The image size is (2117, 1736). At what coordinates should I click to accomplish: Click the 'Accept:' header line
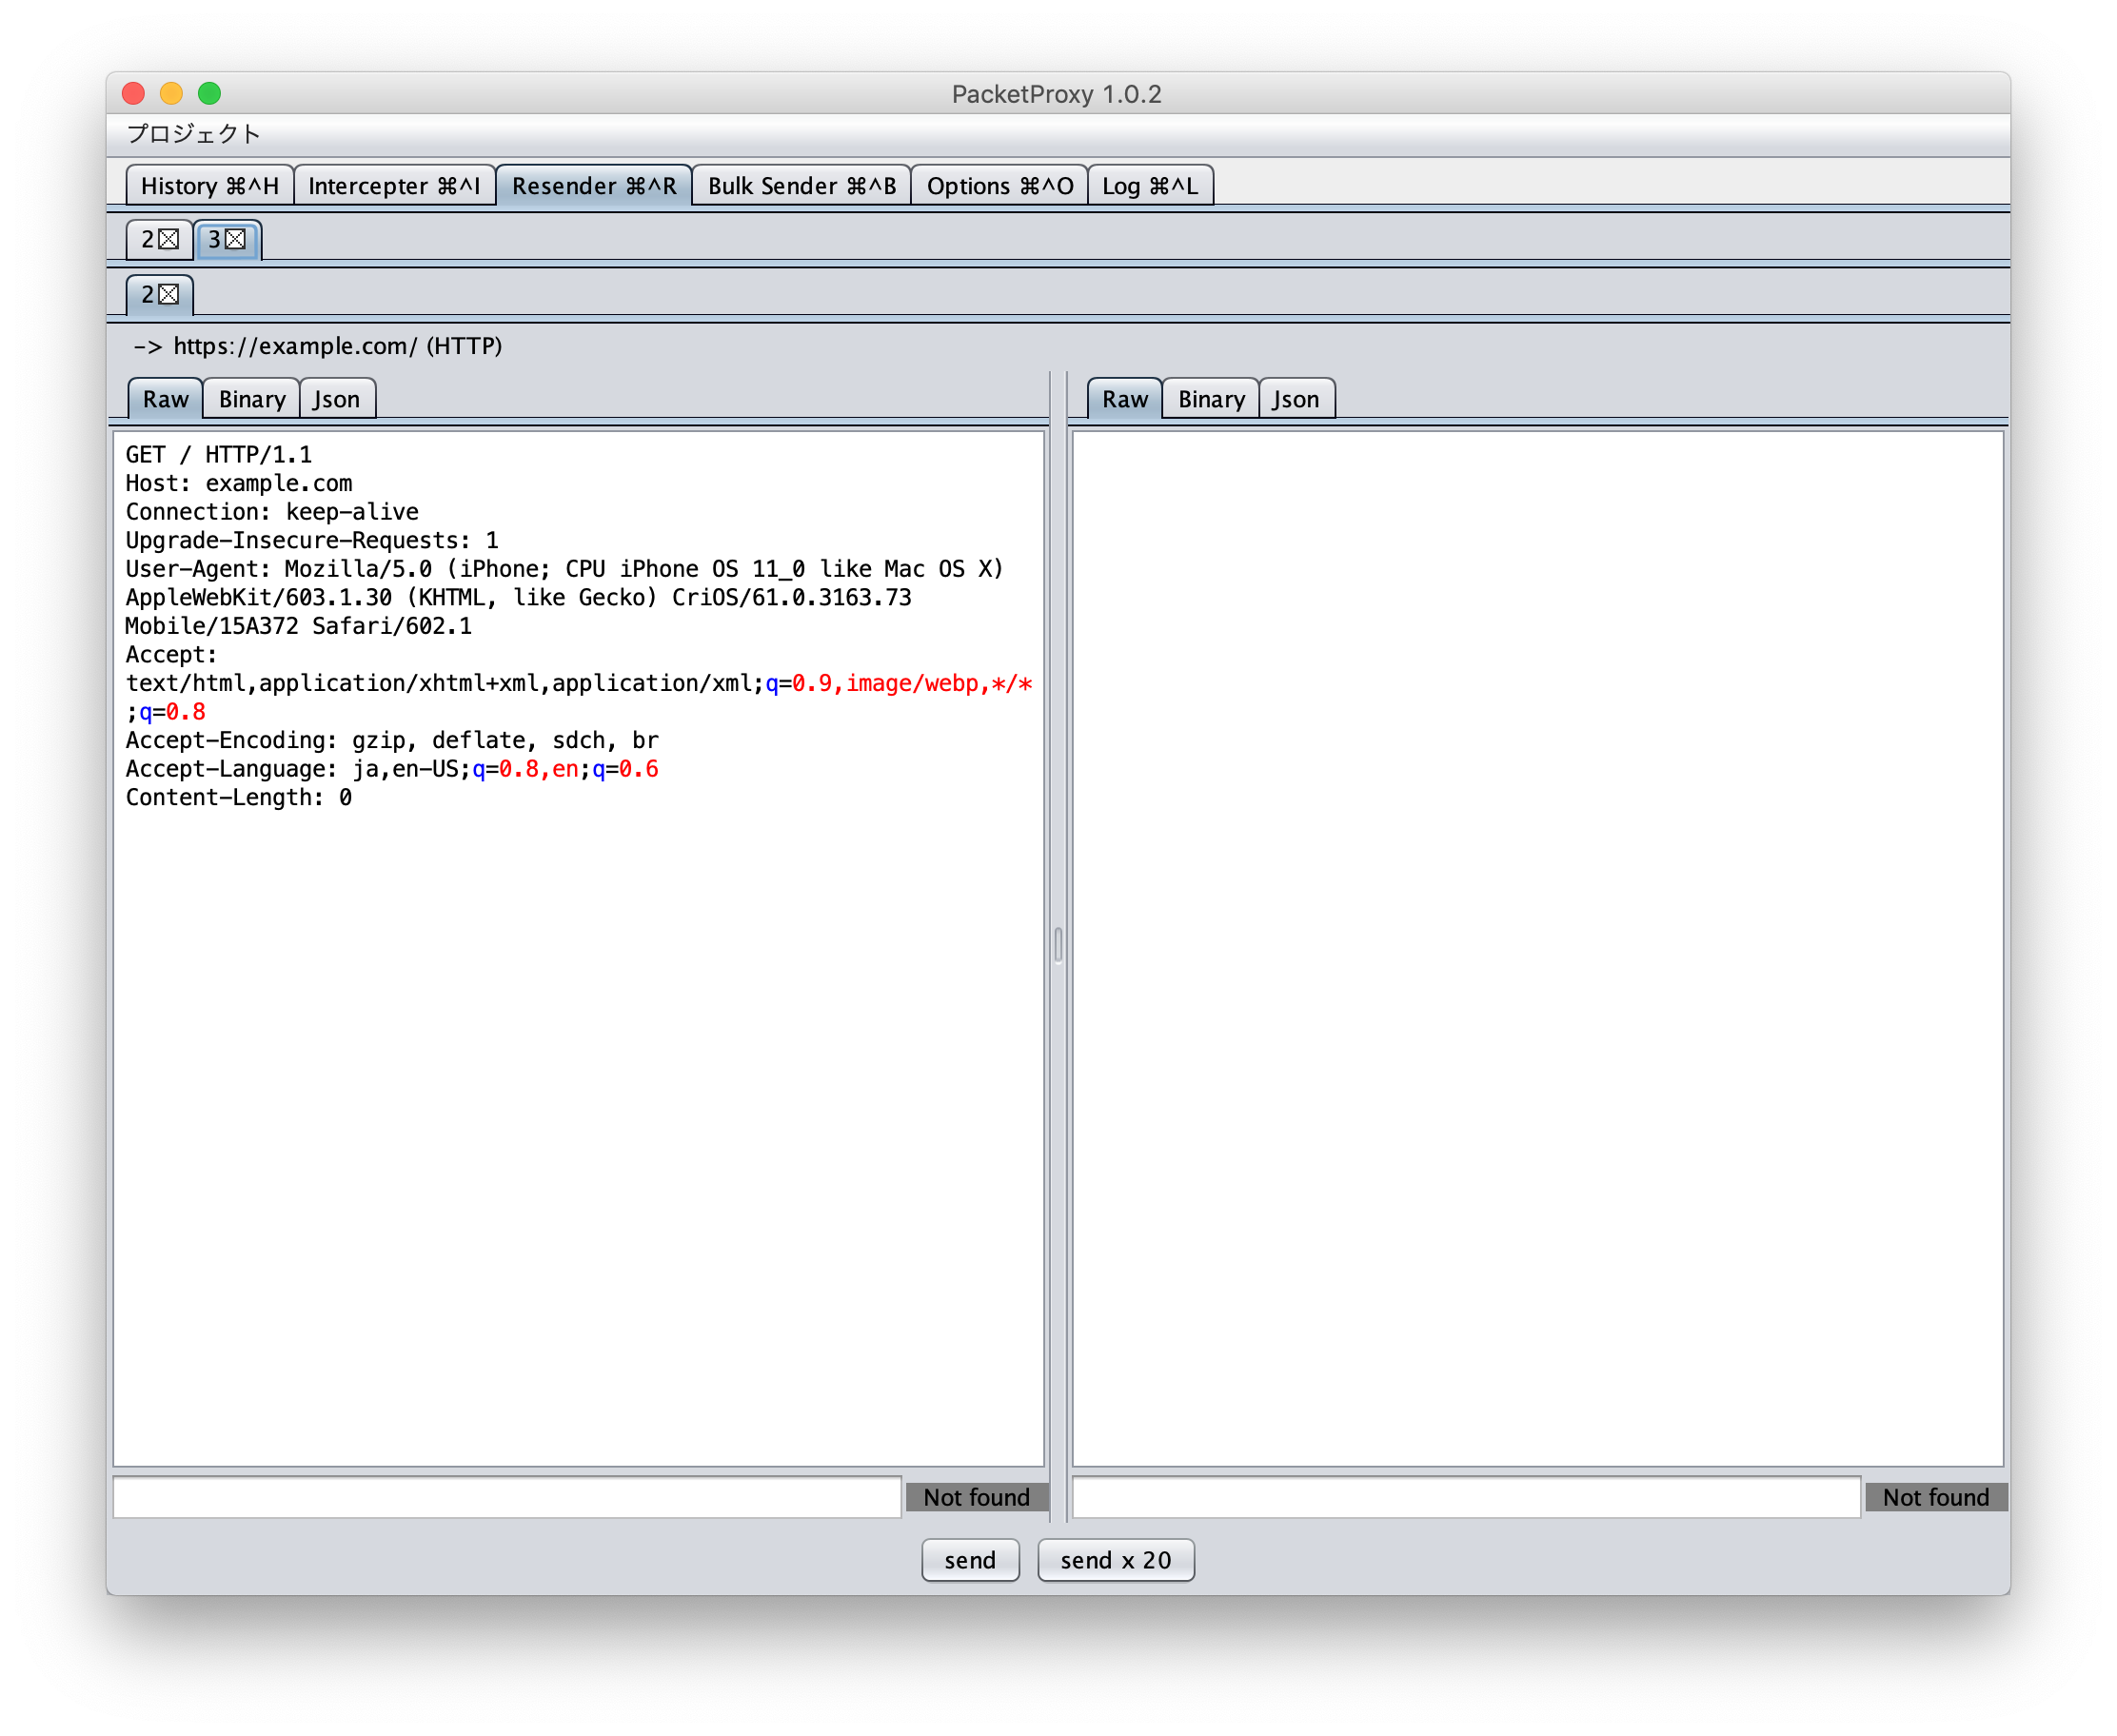(171, 655)
